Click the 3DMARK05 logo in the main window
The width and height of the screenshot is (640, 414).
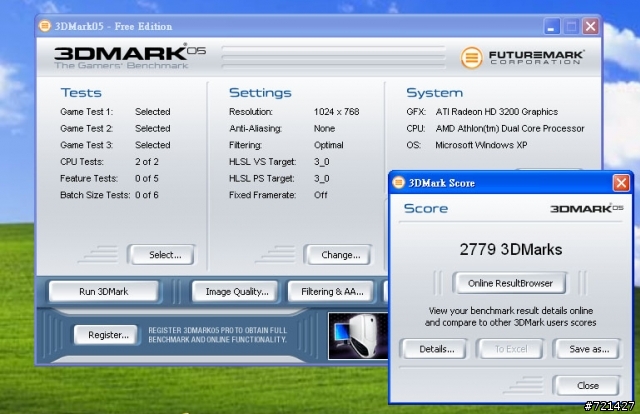[130, 56]
